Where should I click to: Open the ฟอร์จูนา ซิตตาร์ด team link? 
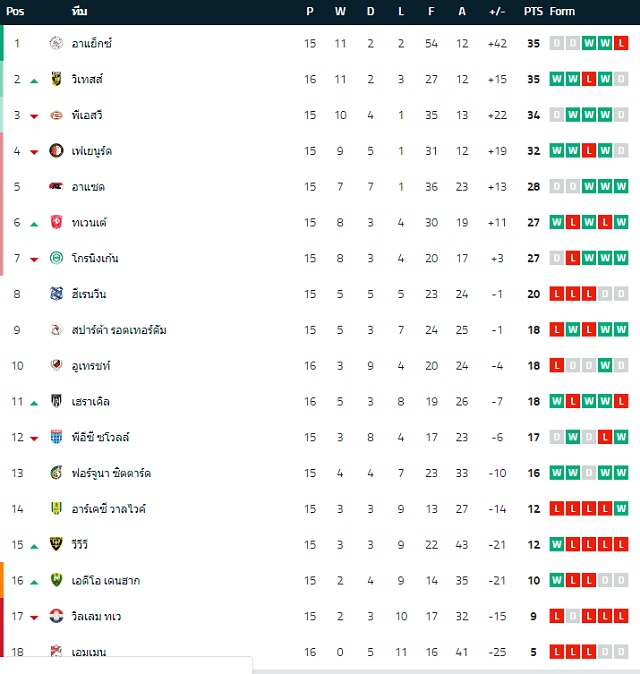click(x=111, y=473)
